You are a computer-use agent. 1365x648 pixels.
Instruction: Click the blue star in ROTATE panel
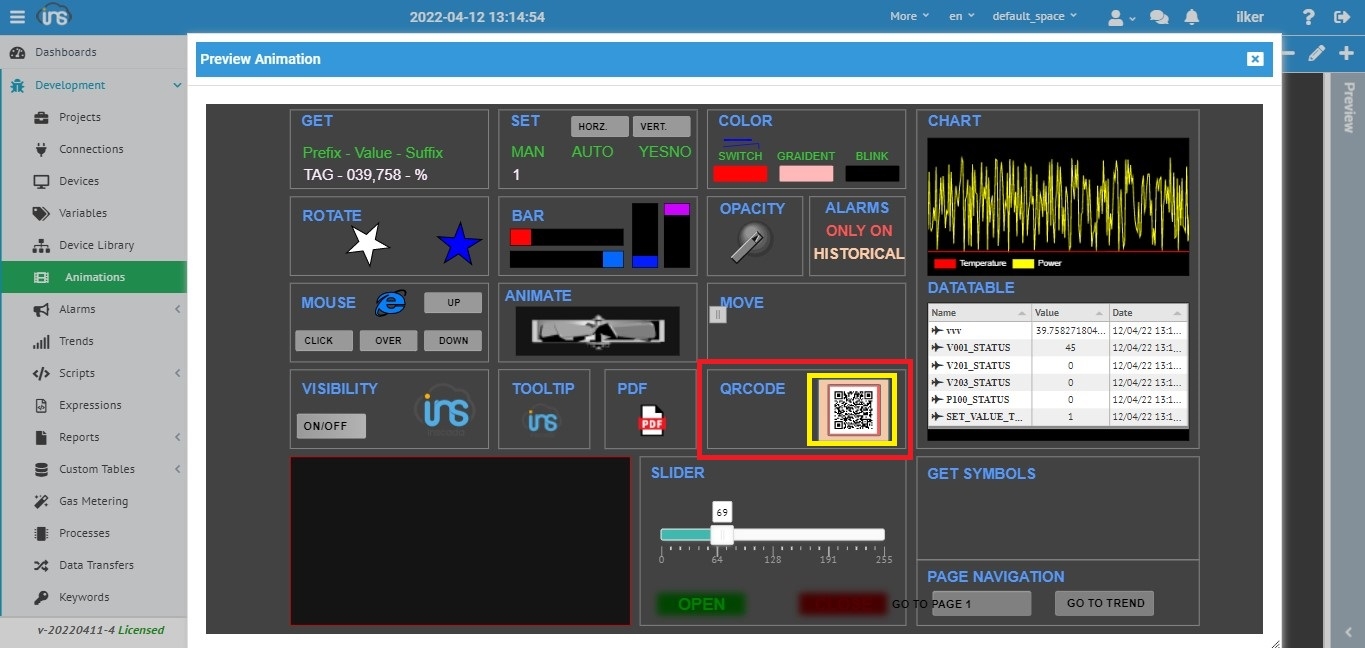459,245
